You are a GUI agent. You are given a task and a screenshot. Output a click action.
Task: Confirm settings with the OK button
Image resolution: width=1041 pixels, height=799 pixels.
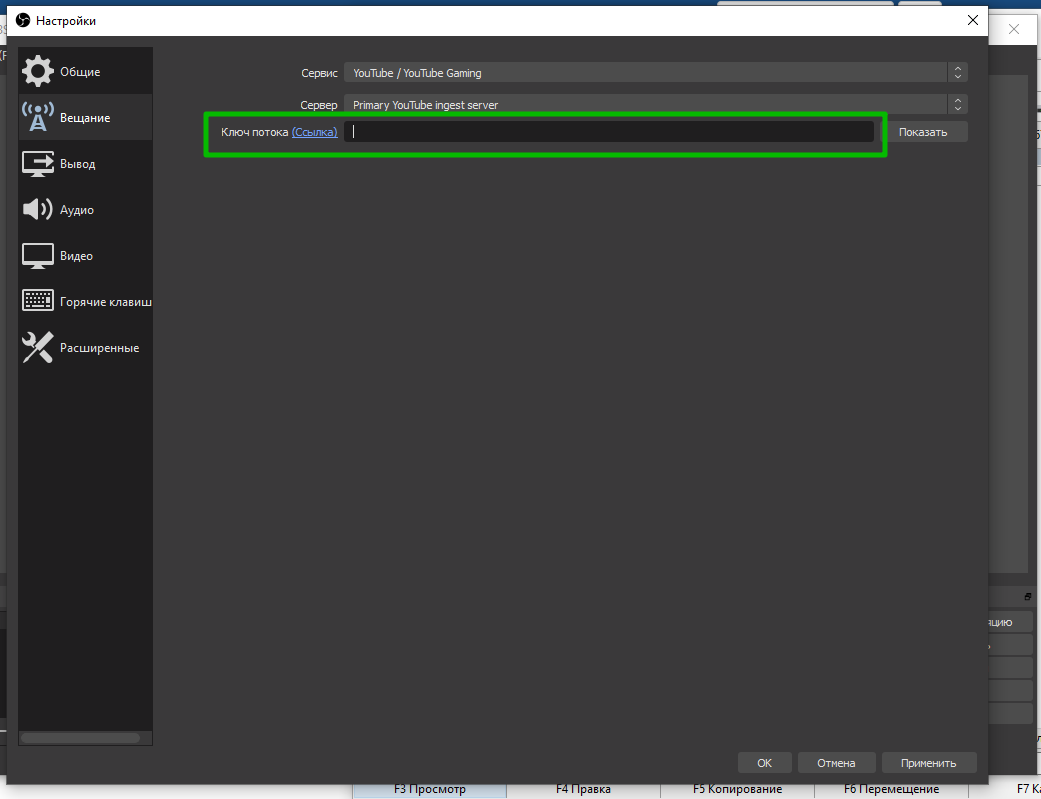click(764, 763)
